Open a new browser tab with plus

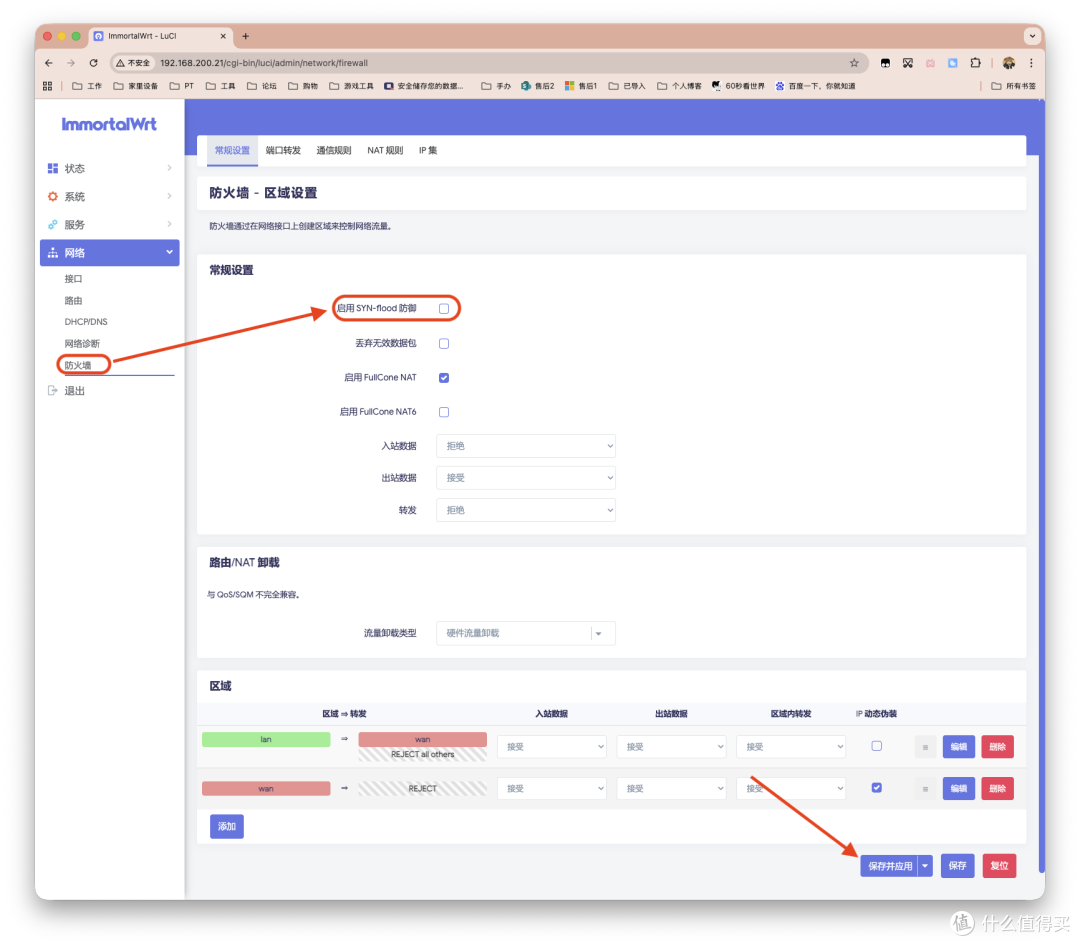click(x=246, y=36)
